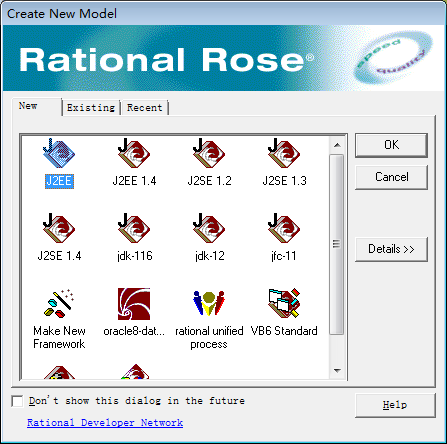Click the Cancel button
447x444 pixels.
[391, 177]
